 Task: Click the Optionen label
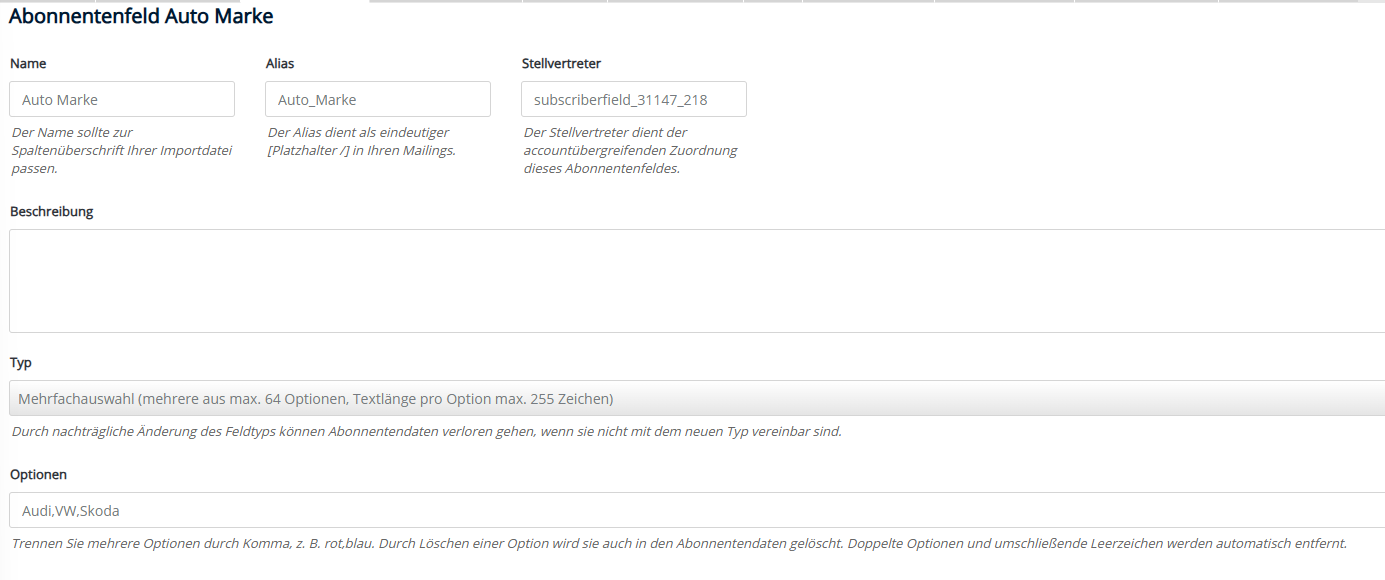pyautogui.click(x=38, y=475)
